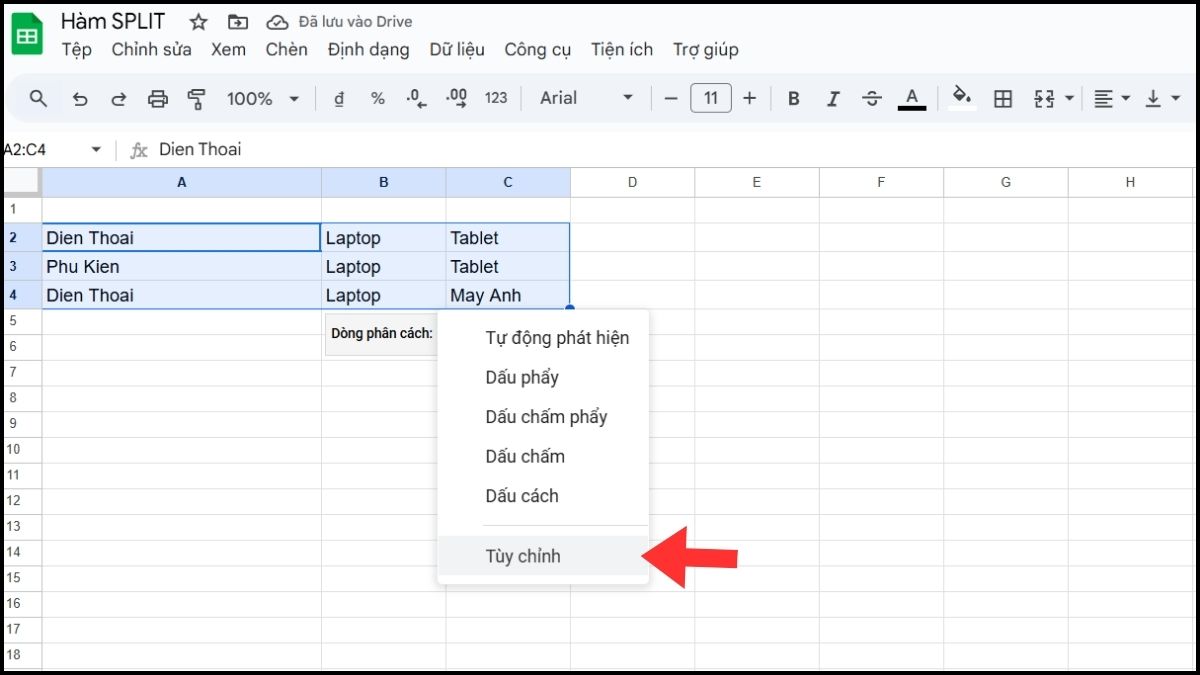Select the italic formatting icon
The image size is (1200, 675).
pos(832,98)
